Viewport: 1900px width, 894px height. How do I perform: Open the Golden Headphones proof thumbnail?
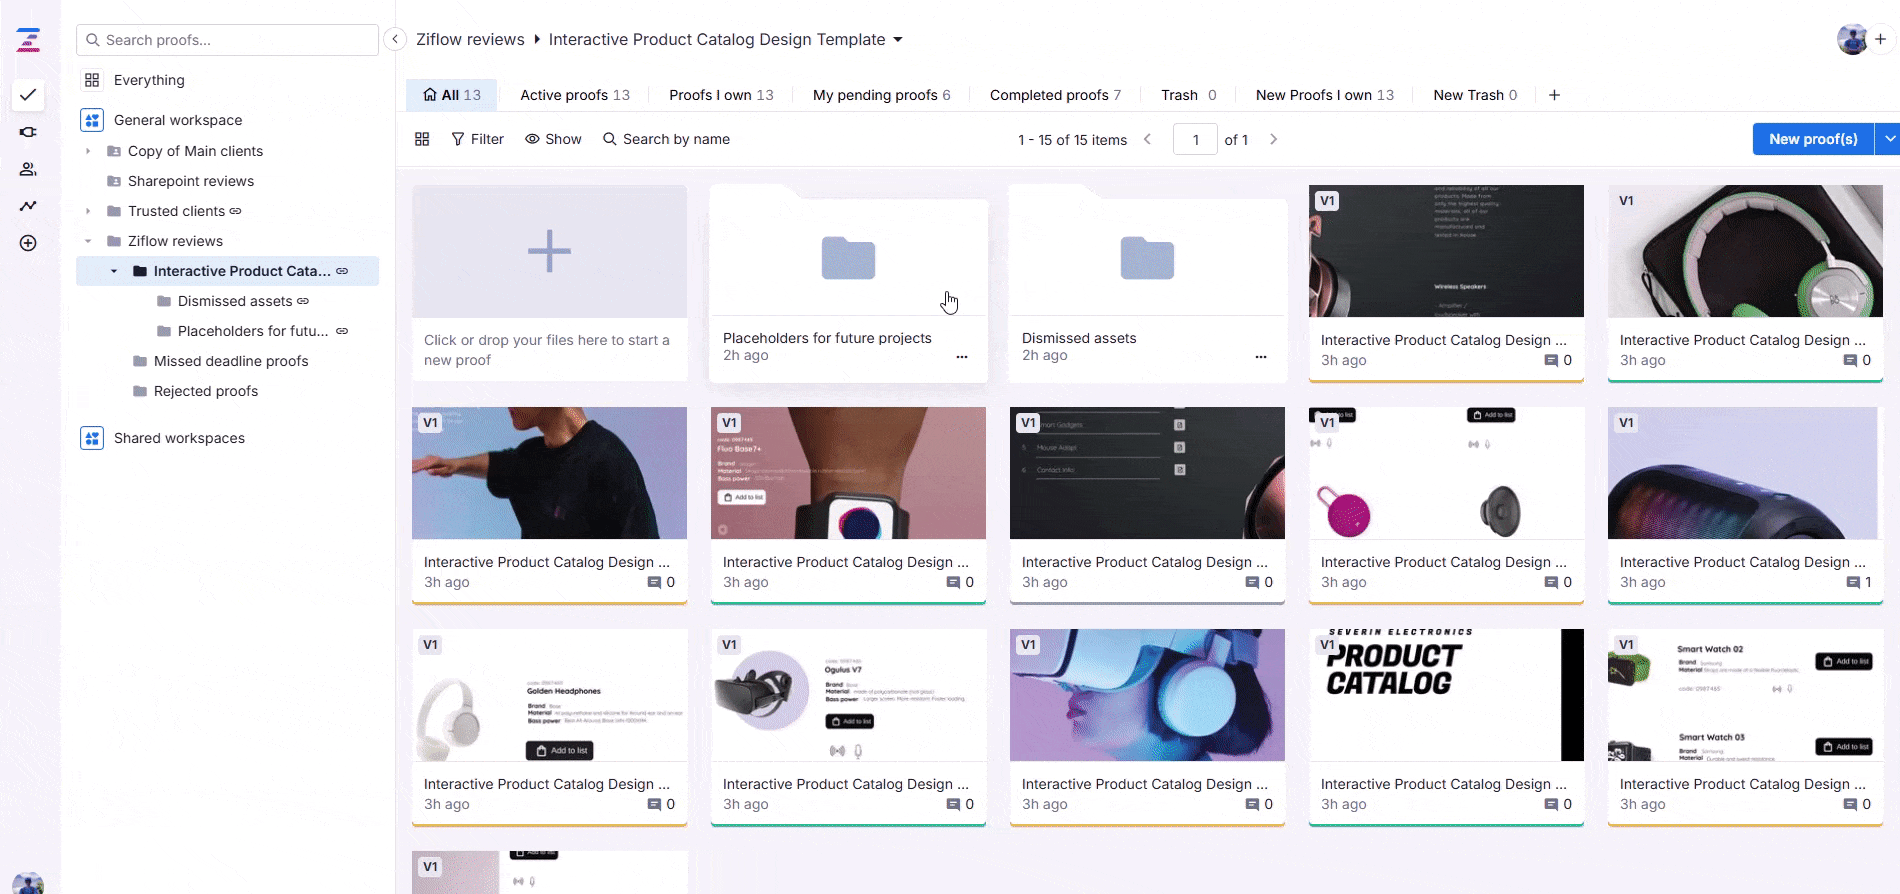tap(549, 695)
